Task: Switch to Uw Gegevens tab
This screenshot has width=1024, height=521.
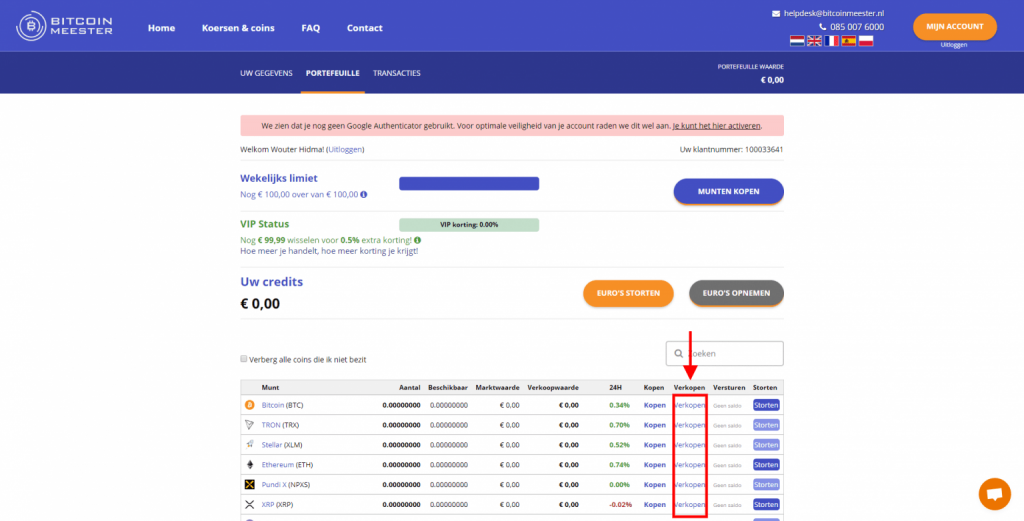Action: (x=266, y=73)
